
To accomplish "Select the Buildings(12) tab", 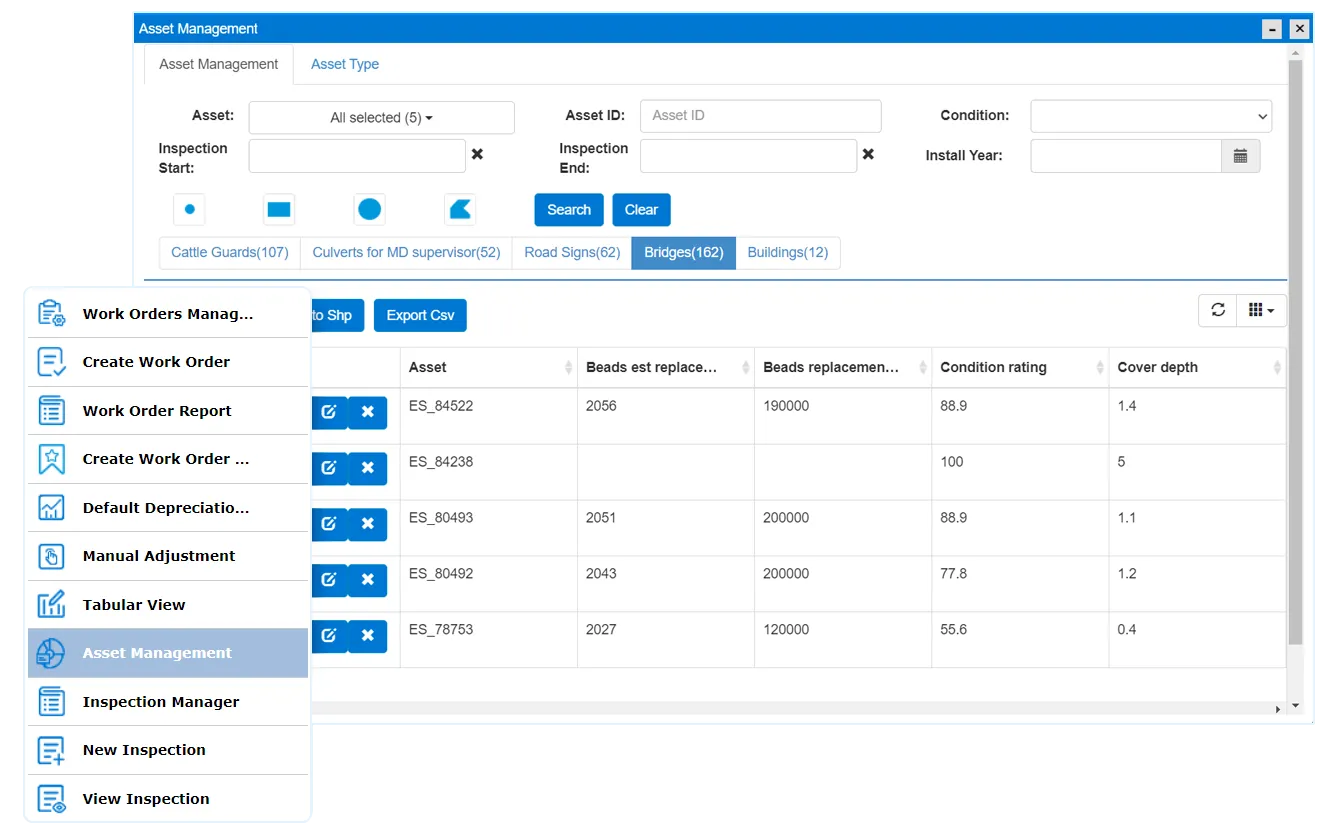I will click(788, 253).
